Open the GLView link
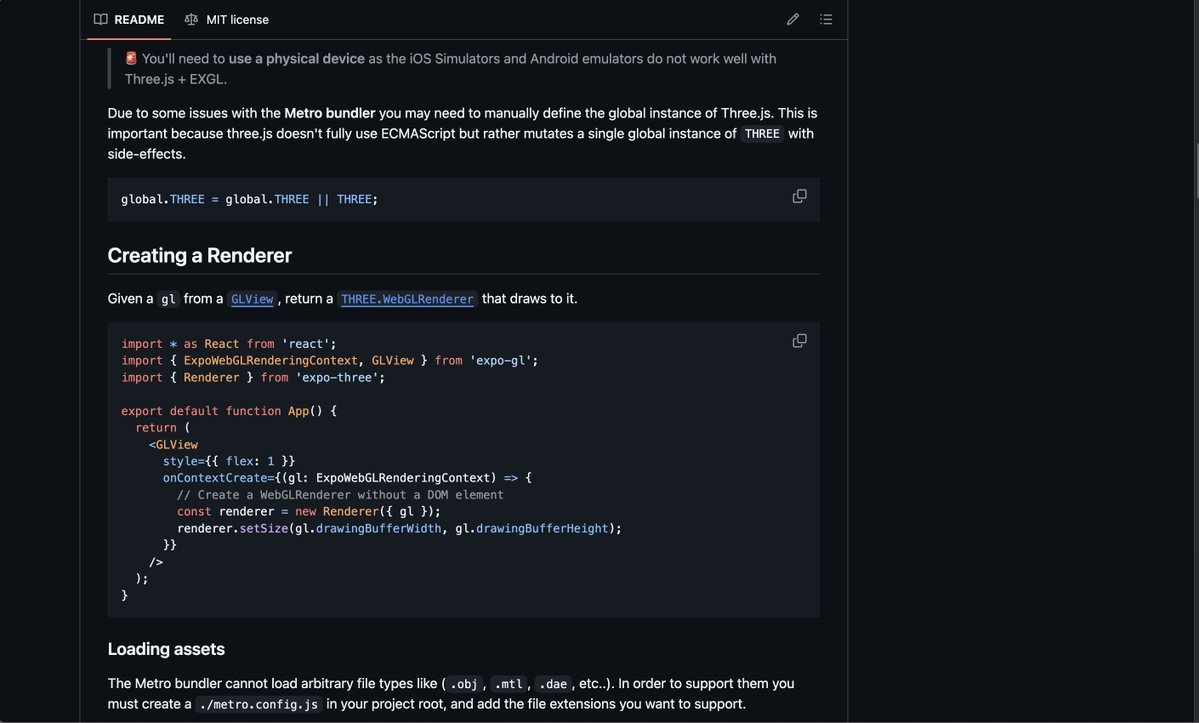The height and width of the screenshot is (723, 1199). (252, 299)
